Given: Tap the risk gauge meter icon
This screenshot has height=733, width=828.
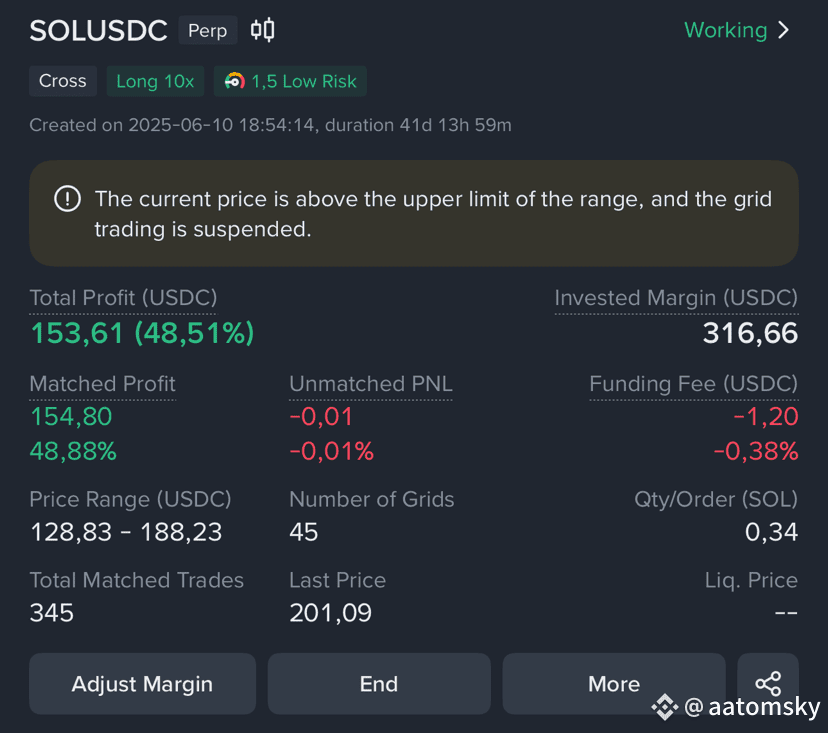Looking at the screenshot, I should [234, 81].
